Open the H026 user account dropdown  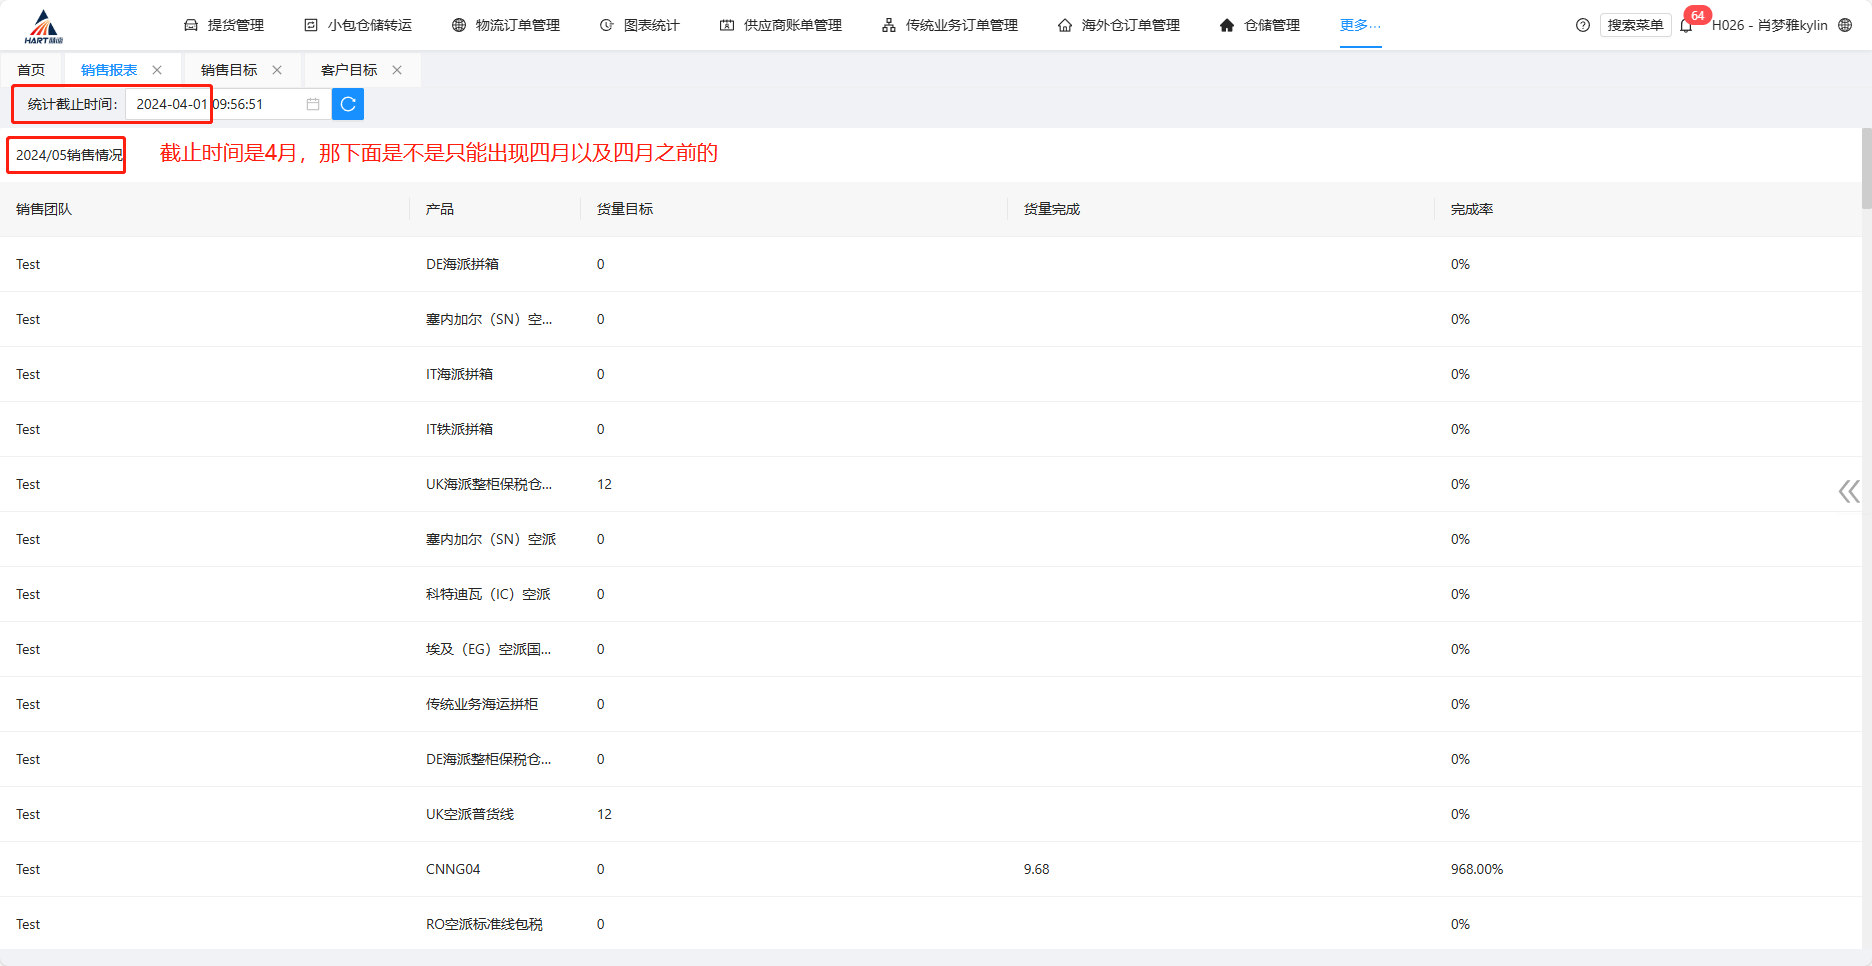tap(1769, 25)
